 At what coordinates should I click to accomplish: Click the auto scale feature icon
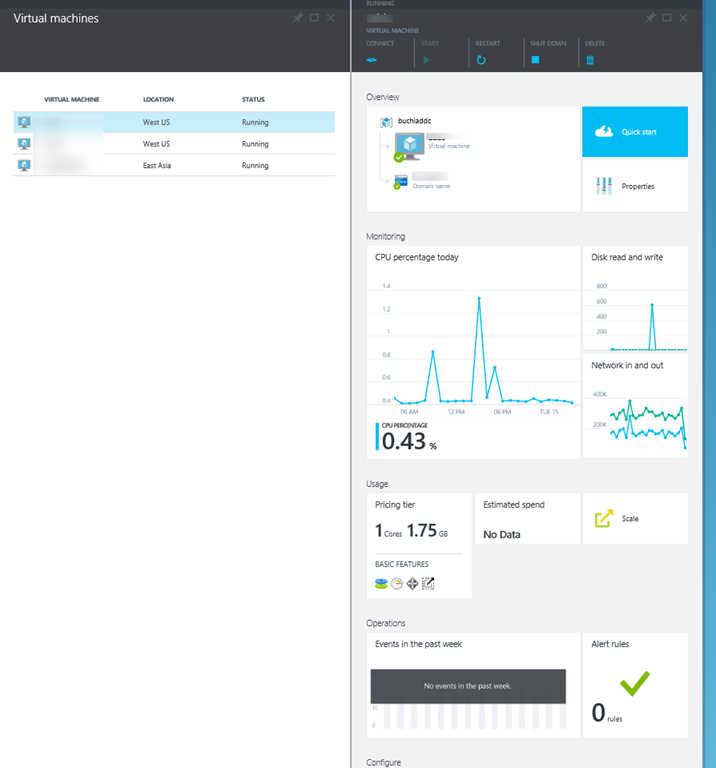pos(428,583)
